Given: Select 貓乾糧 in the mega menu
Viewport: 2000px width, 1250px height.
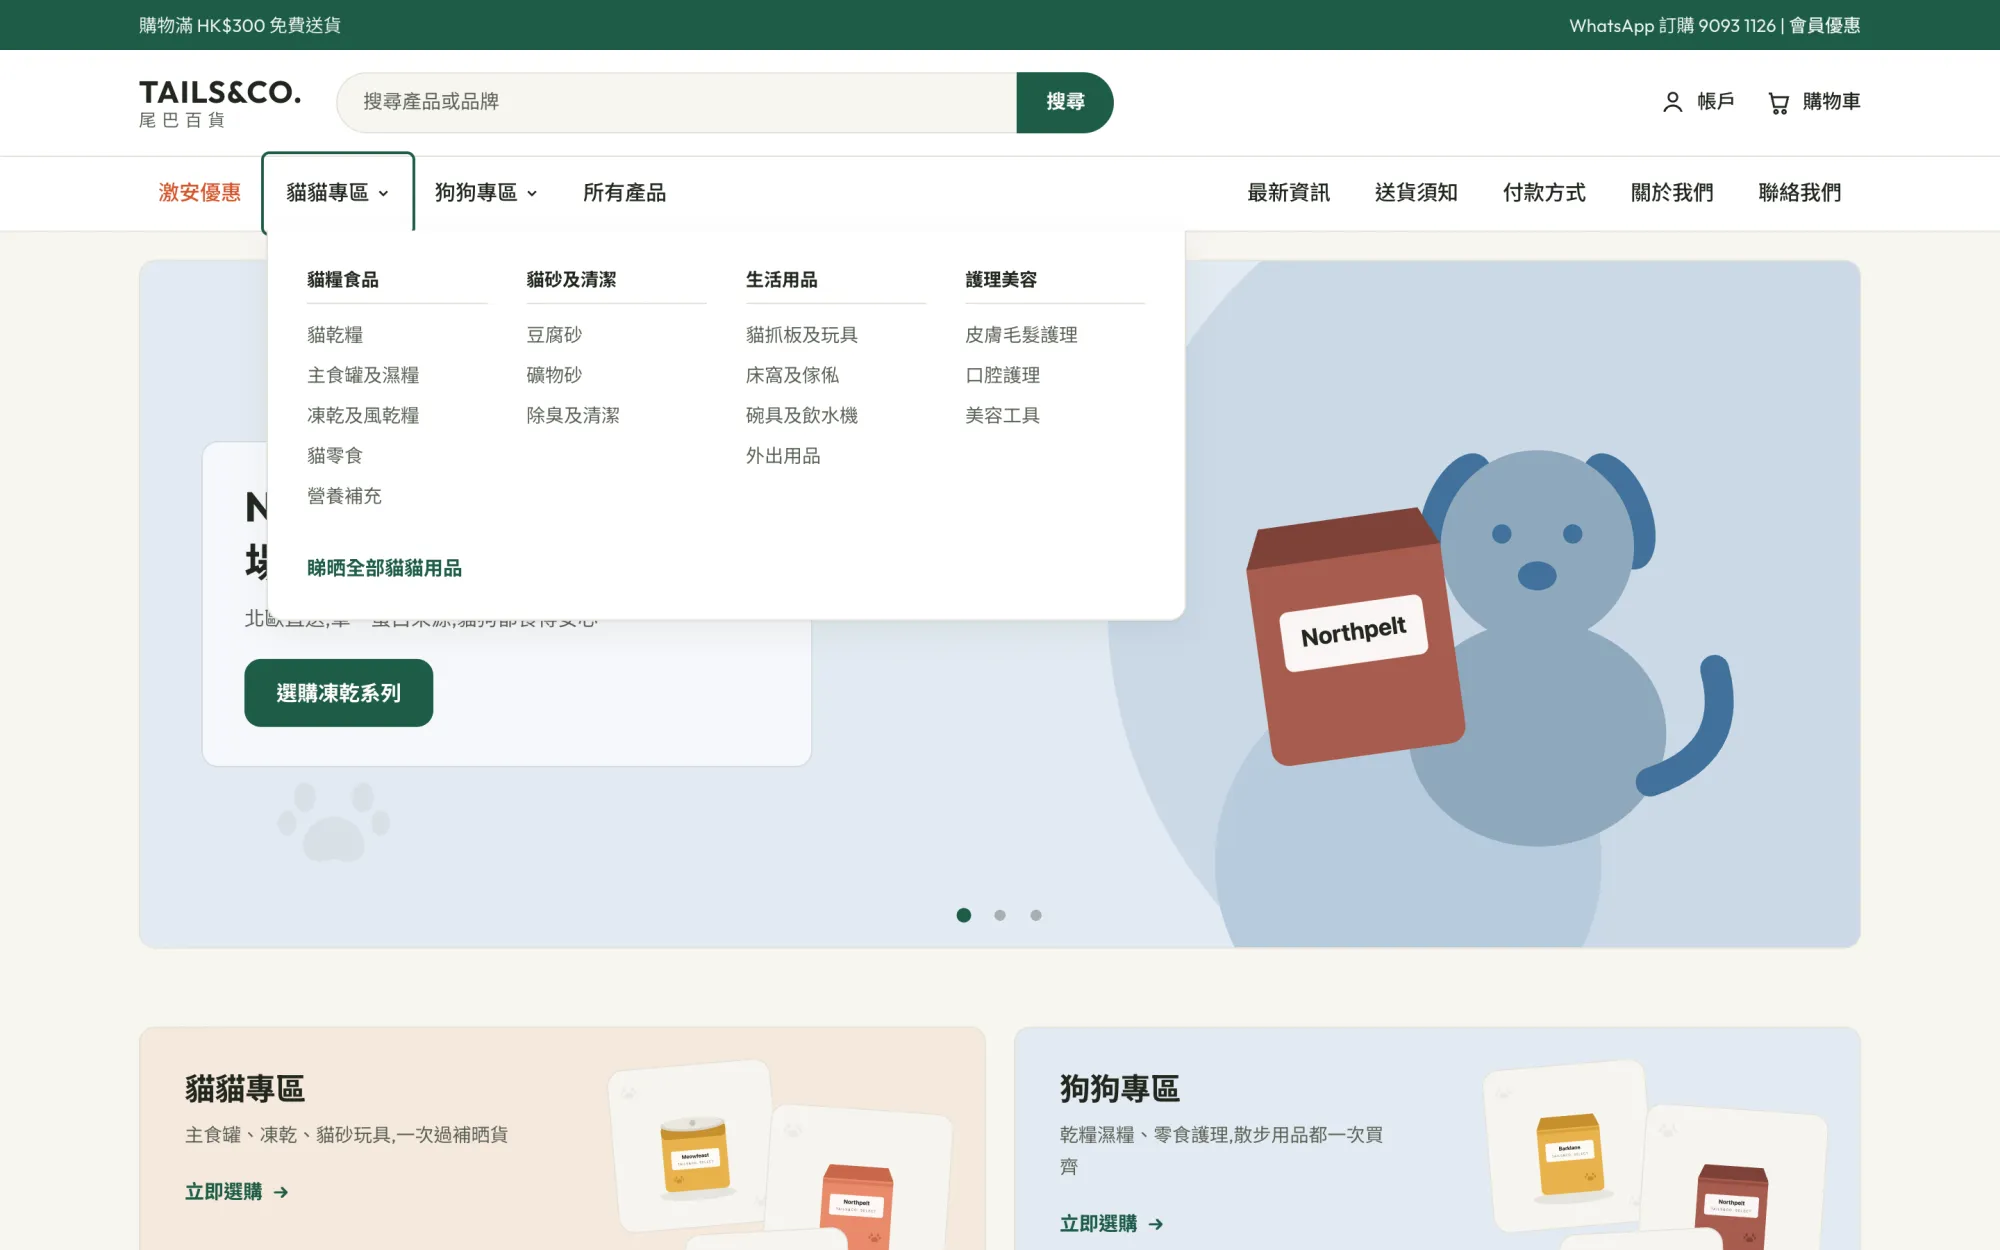Looking at the screenshot, I should 335,335.
